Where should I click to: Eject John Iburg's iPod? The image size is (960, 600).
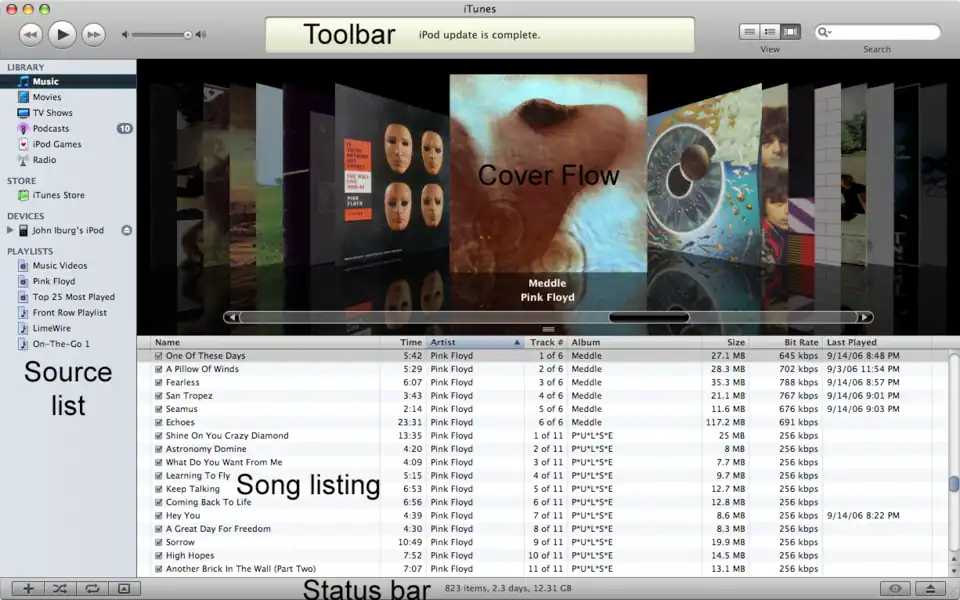point(126,230)
